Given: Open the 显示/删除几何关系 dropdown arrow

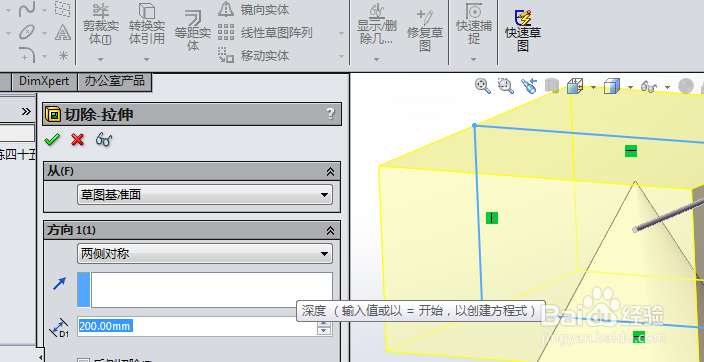Looking at the screenshot, I should pos(376,59).
